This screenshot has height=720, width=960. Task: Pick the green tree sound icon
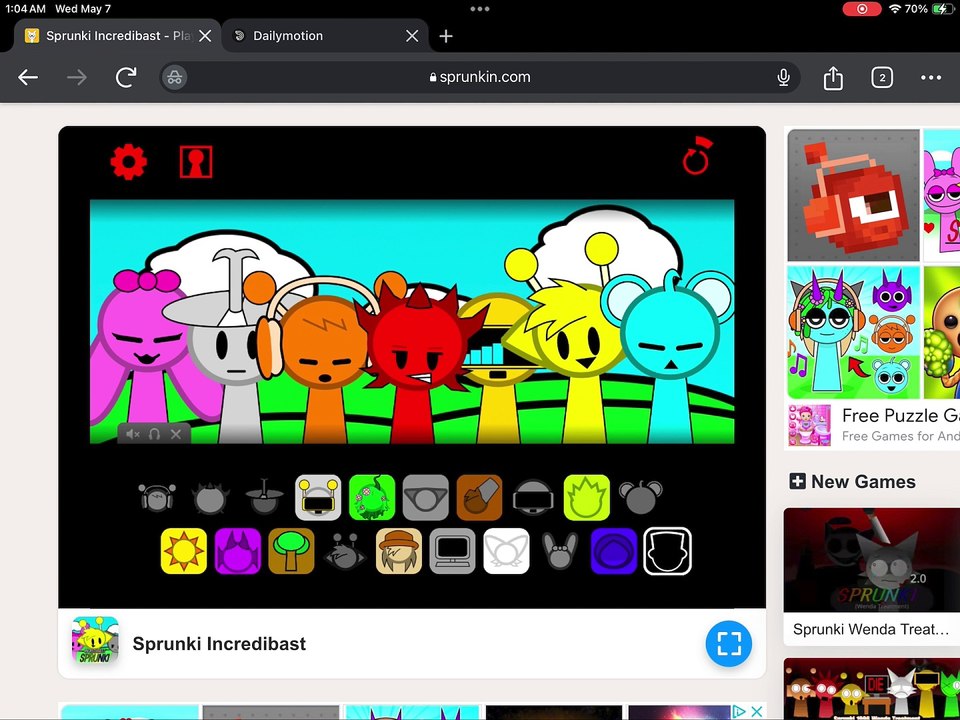tap(291, 551)
